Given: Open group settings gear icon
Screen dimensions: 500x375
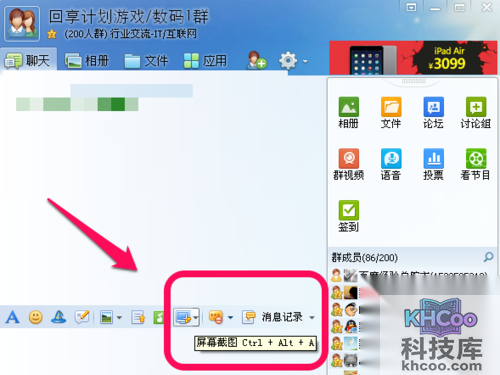Looking at the screenshot, I should (x=288, y=61).
